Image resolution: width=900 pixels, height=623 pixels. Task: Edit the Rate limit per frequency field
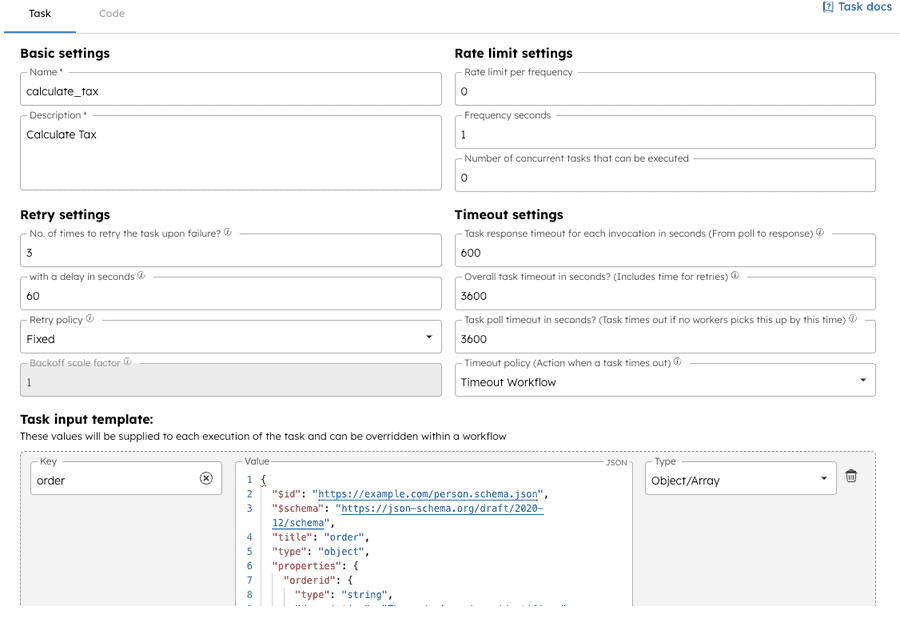point(665,90)
